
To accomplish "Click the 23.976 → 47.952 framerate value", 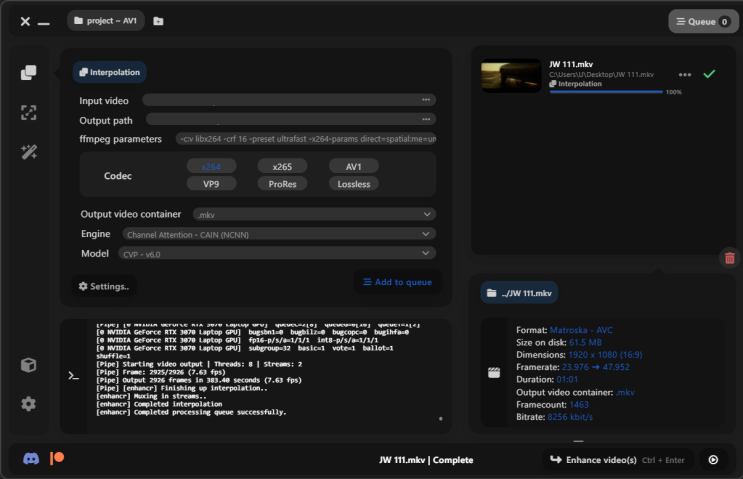I will pos(596,367).
